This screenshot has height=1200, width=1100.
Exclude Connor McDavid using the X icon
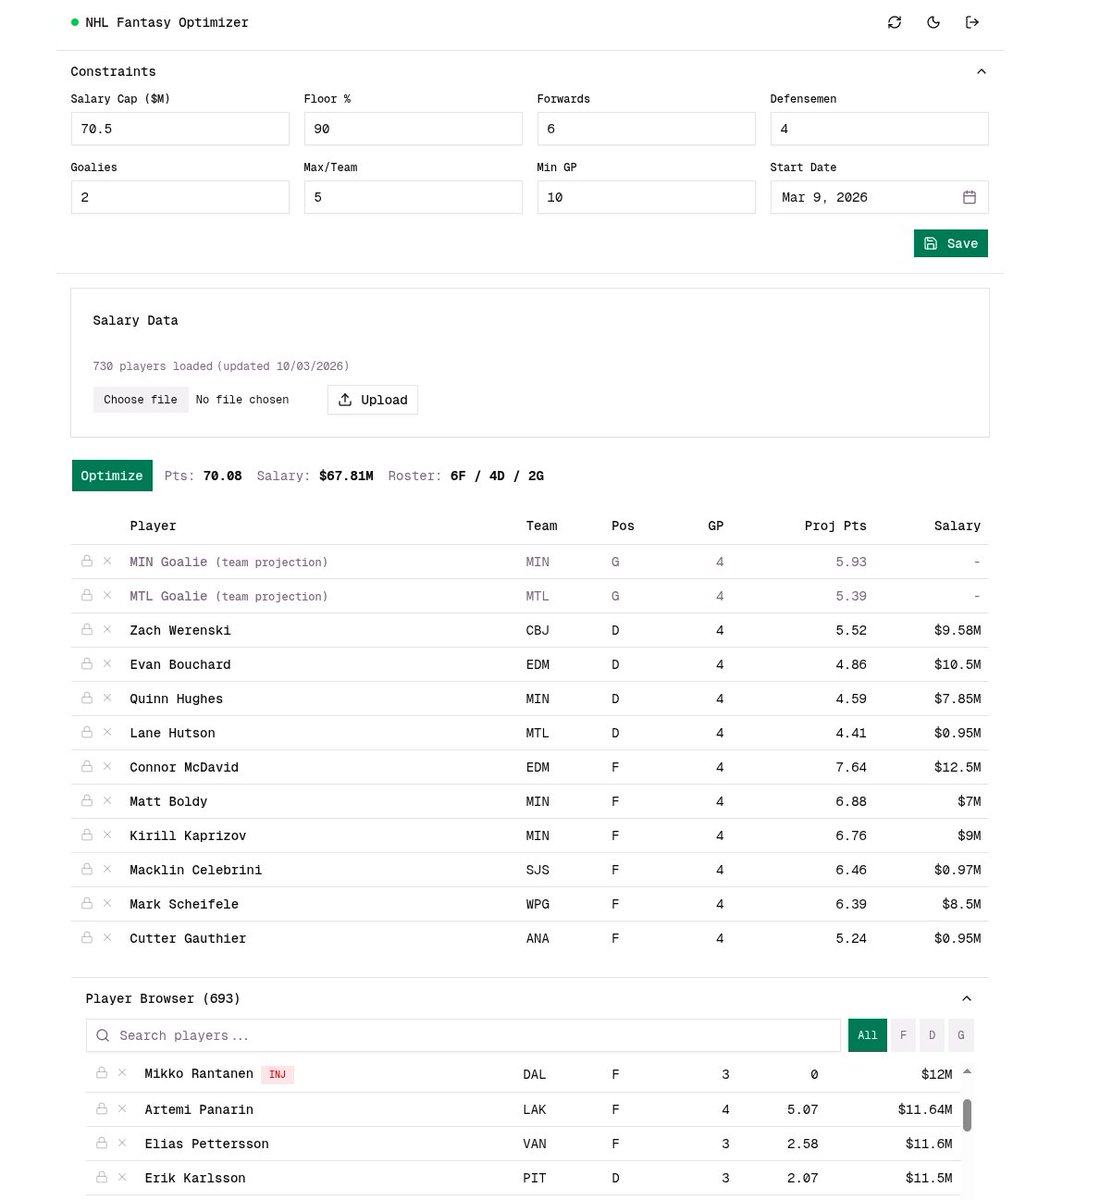[x=107, y=767]
